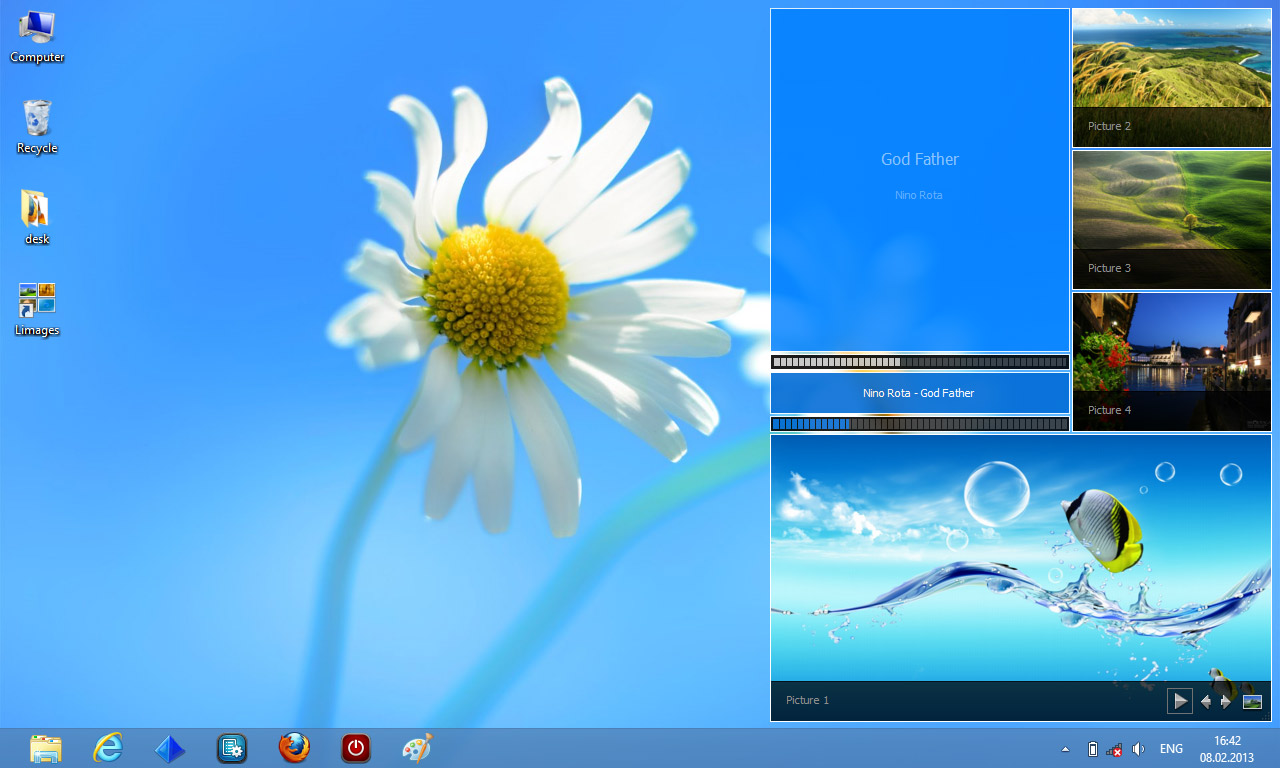Open the ENG language selector
Viewport: 1280px width, 768px height.
(x=1171, y=749)
